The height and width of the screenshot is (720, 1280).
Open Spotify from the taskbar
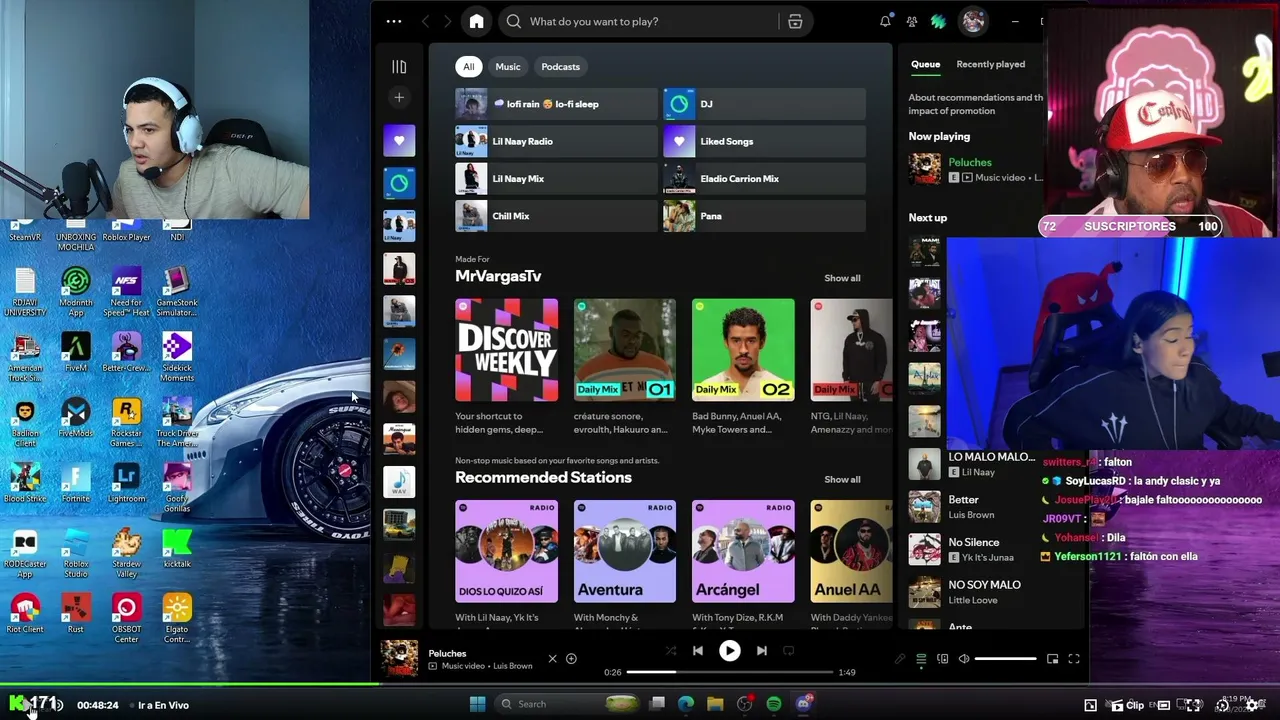774,704
